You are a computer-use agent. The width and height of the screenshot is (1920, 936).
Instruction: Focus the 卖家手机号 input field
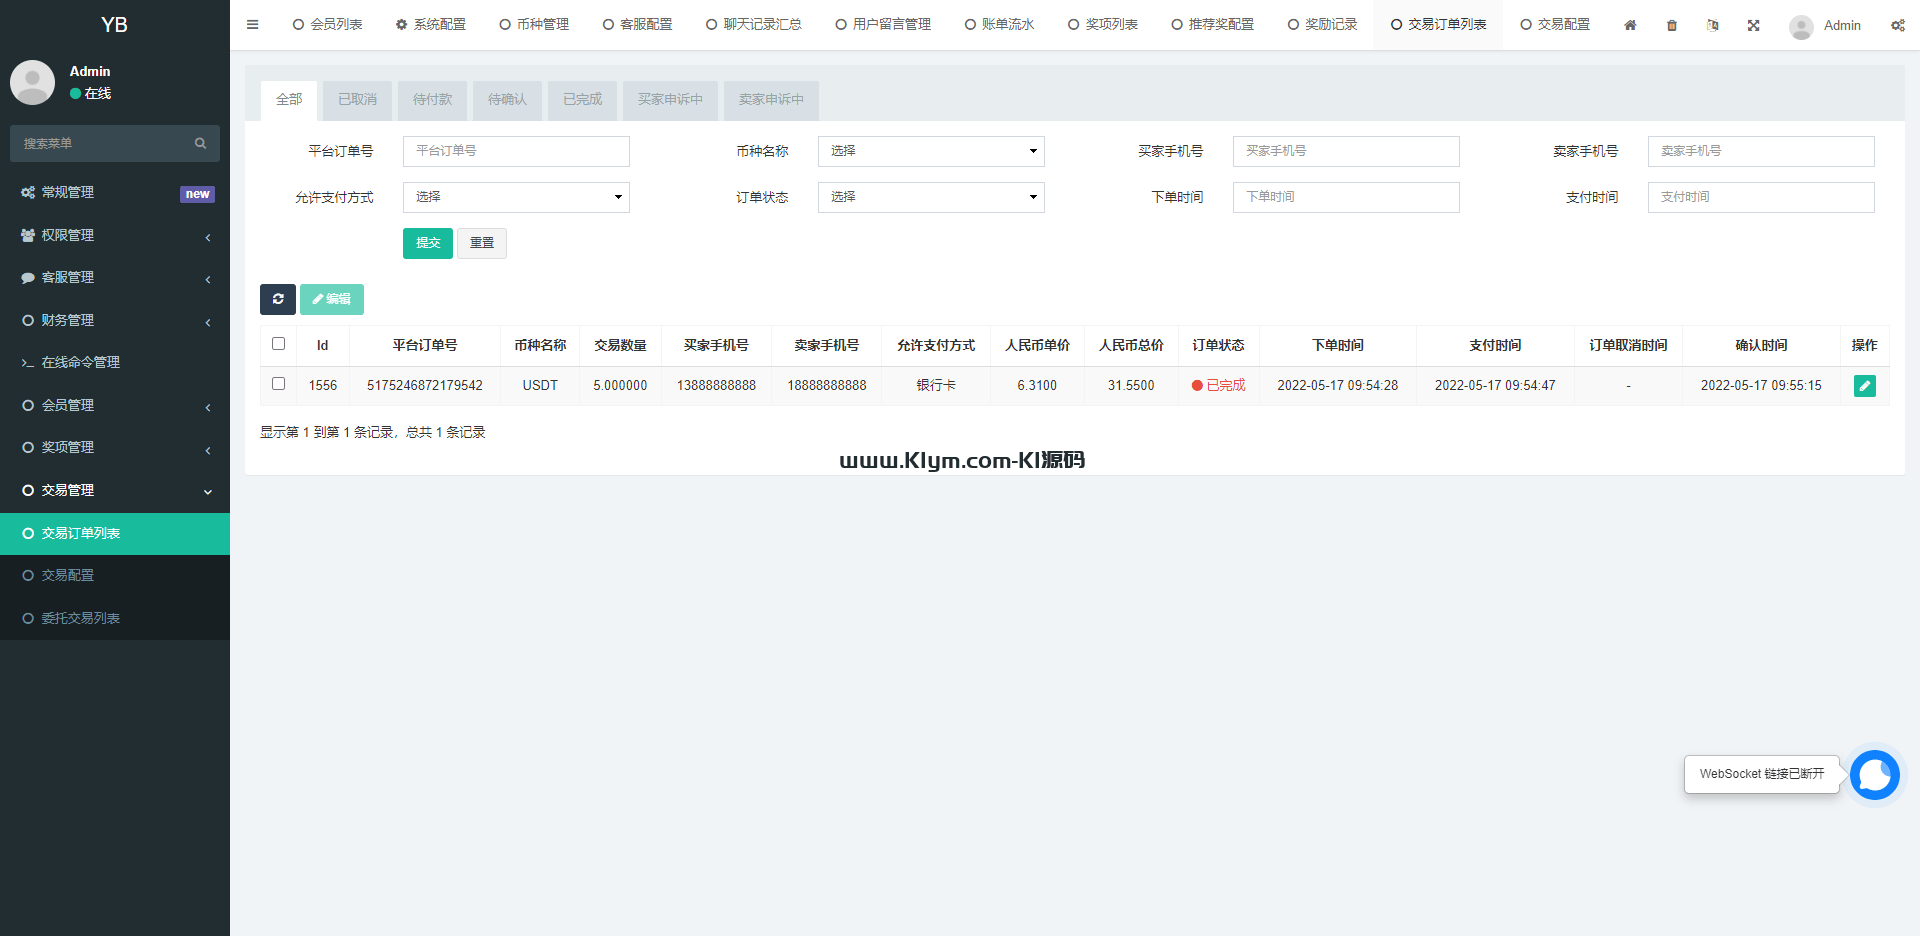1761,151
